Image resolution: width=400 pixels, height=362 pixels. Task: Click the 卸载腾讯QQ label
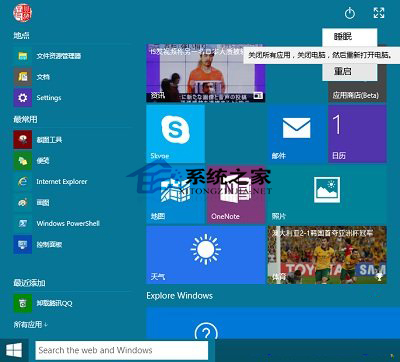coord(54,303)
